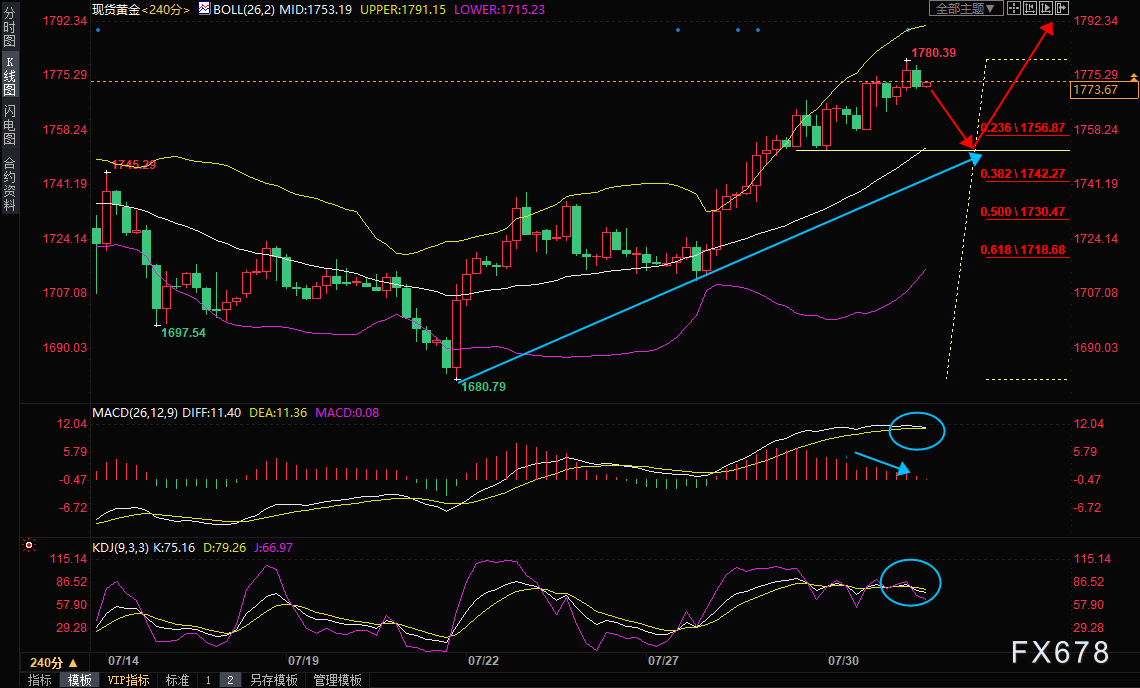1140x688 pixels.
Task: Click the chart jump-to-start axis icon
Action: pos(1029,8)
